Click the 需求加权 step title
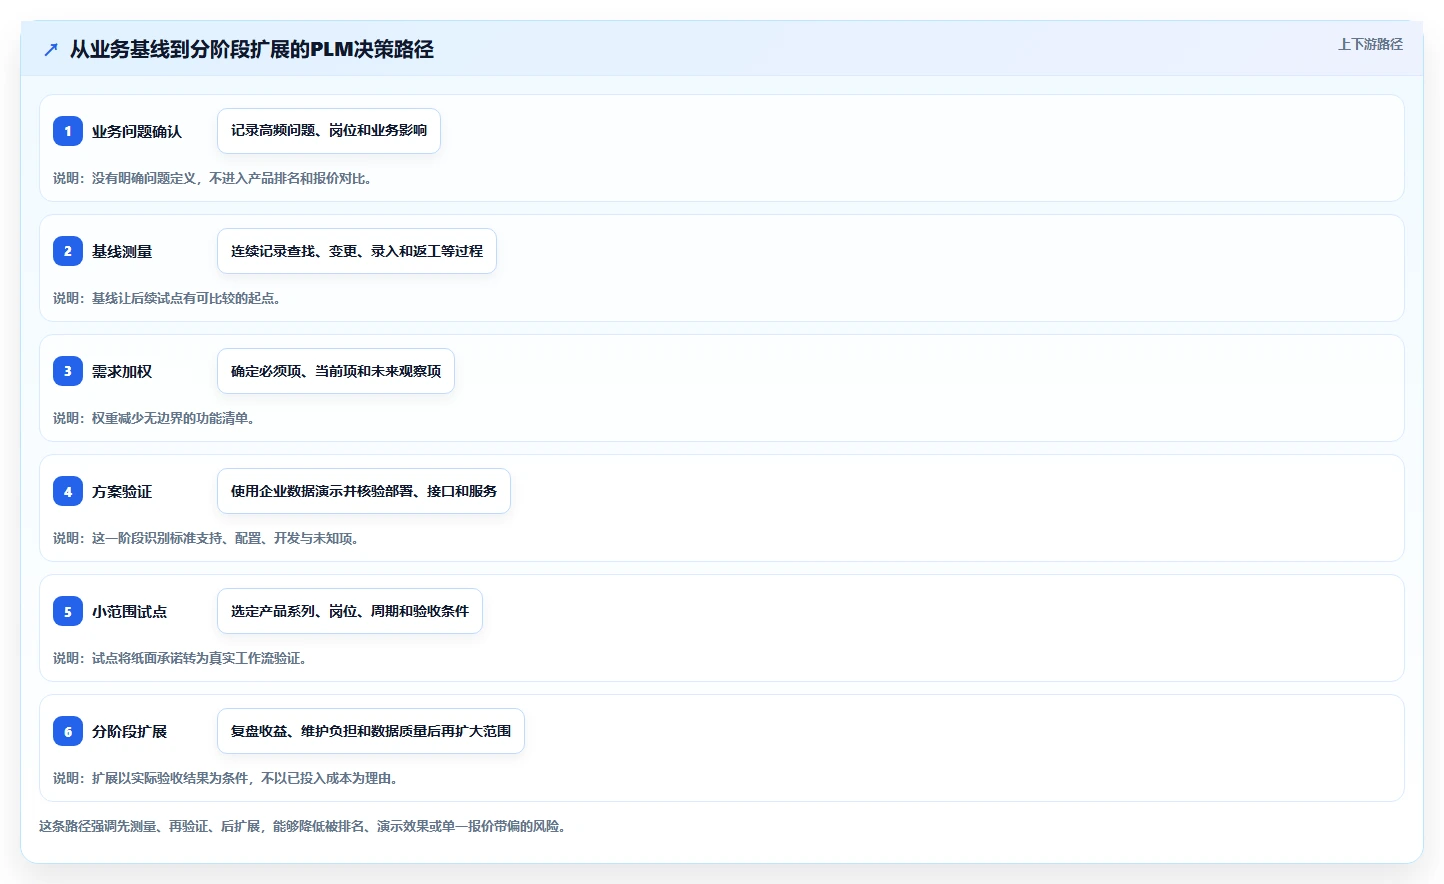Screen dimensions: 1444x884 122,371
